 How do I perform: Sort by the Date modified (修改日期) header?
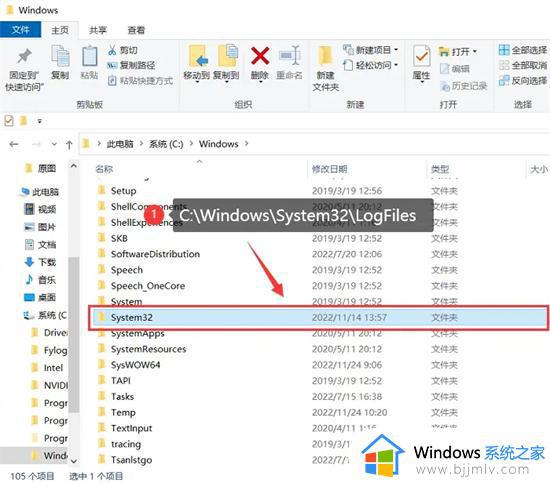click(329, 169)
